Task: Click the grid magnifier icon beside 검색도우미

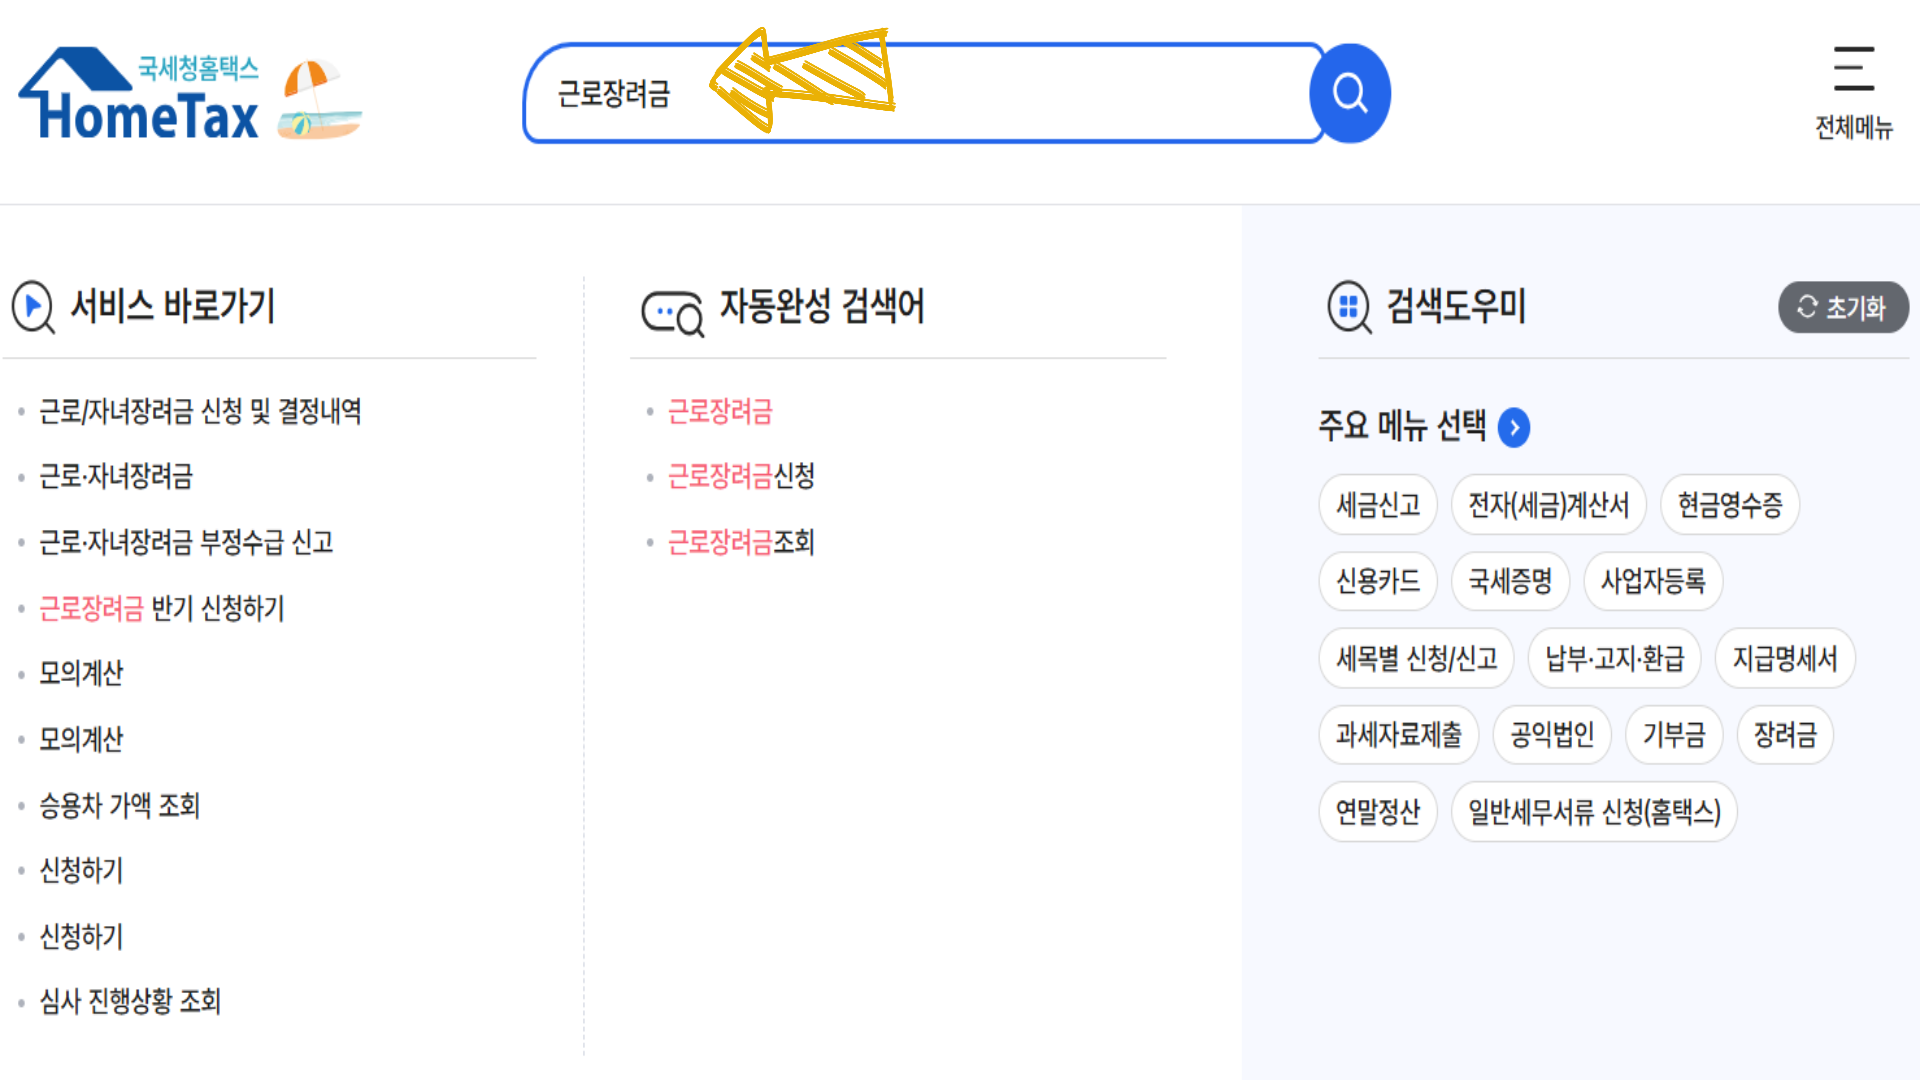Action: 1347,308
